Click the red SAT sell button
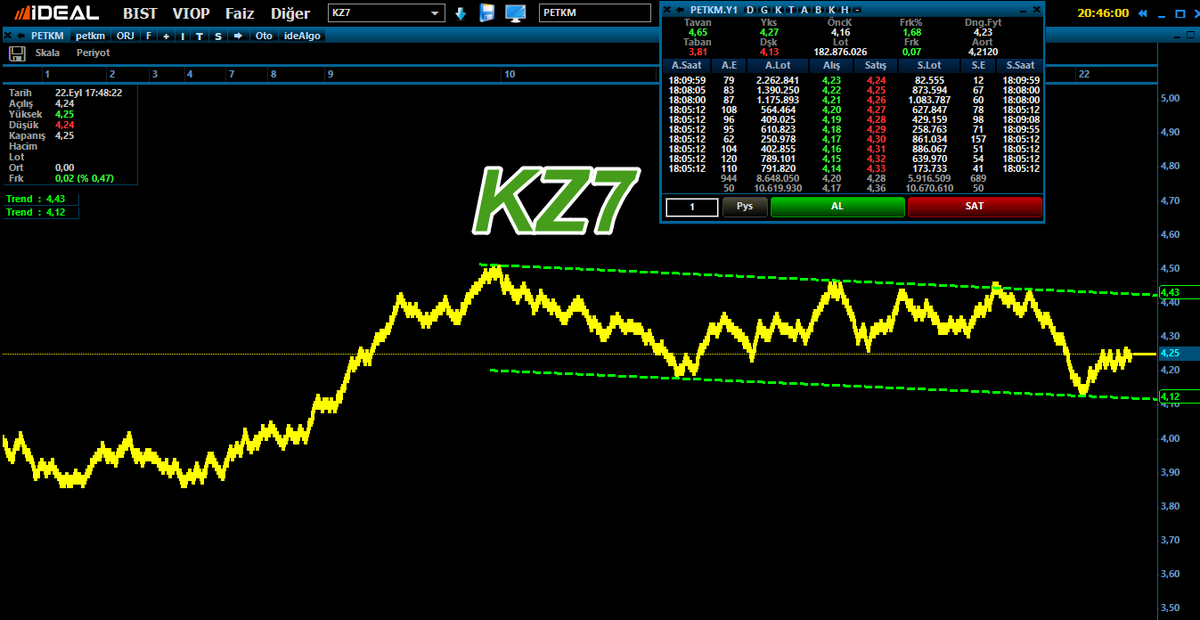The width and height of the screenshot is (1200, 620). (x=974, y=206)
